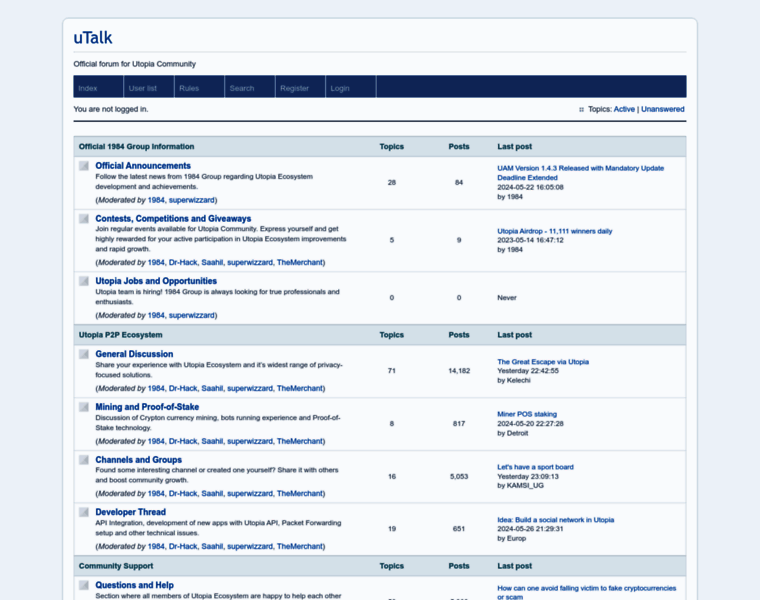
Task: Click 'Official forum for Utopia Community' tagline
Action: (135, 64)
